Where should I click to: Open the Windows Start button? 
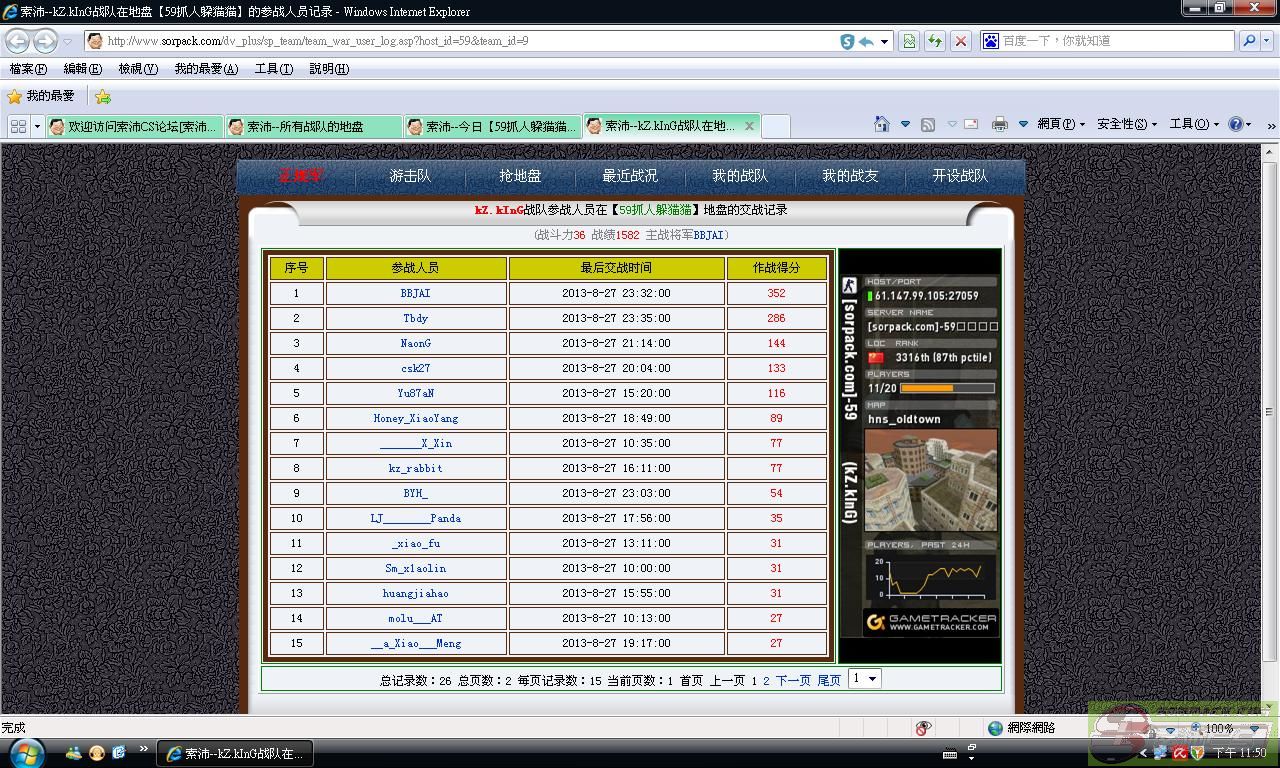point(25,752)
